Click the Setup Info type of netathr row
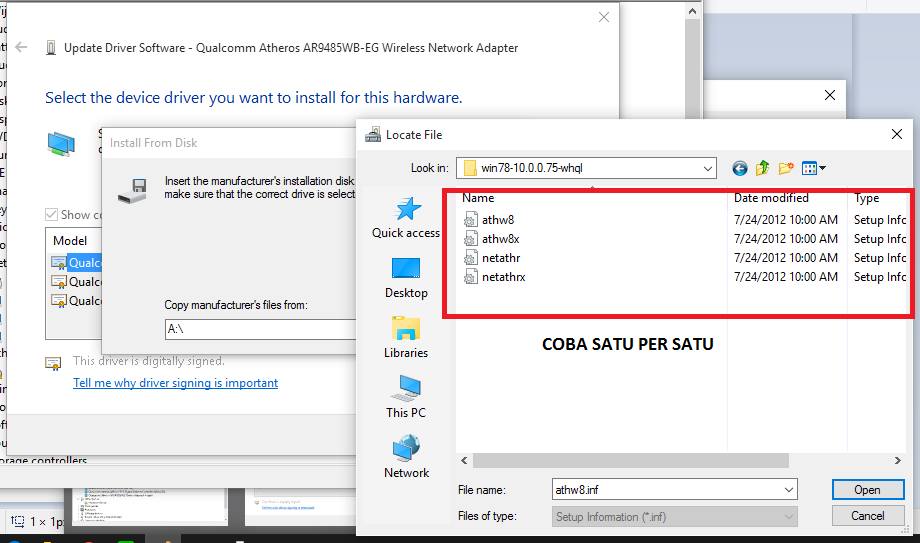 pos(880,258)
